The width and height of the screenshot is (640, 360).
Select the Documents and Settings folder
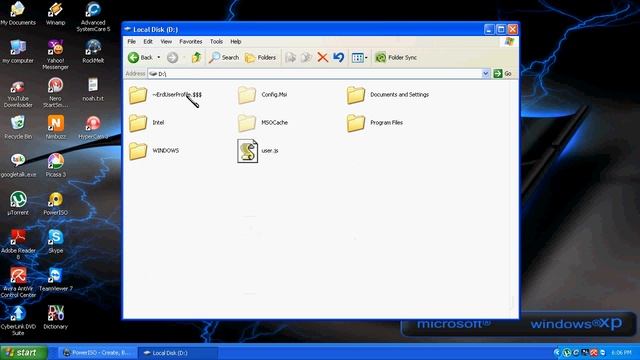(388, 95)
